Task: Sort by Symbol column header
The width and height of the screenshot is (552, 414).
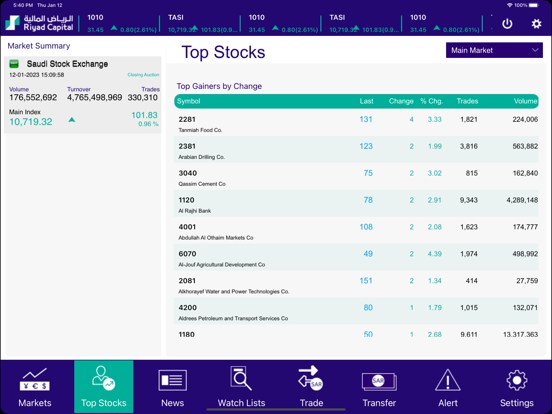Action: (188, 101)
